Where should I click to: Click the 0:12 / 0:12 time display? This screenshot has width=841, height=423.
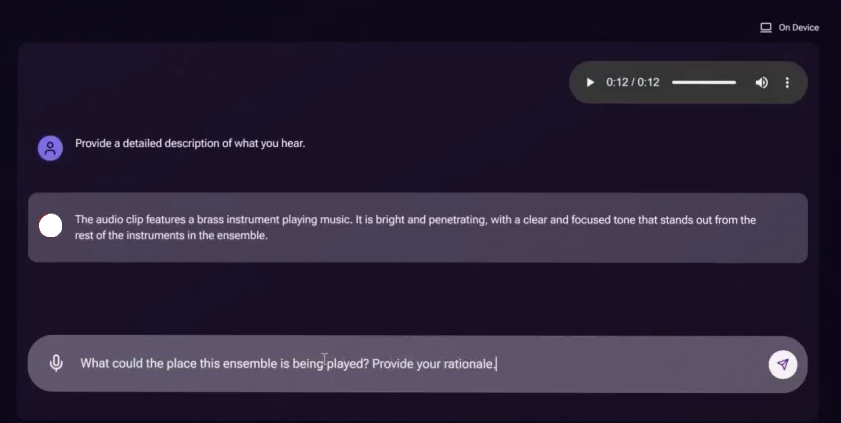click(x=633, y=82)
